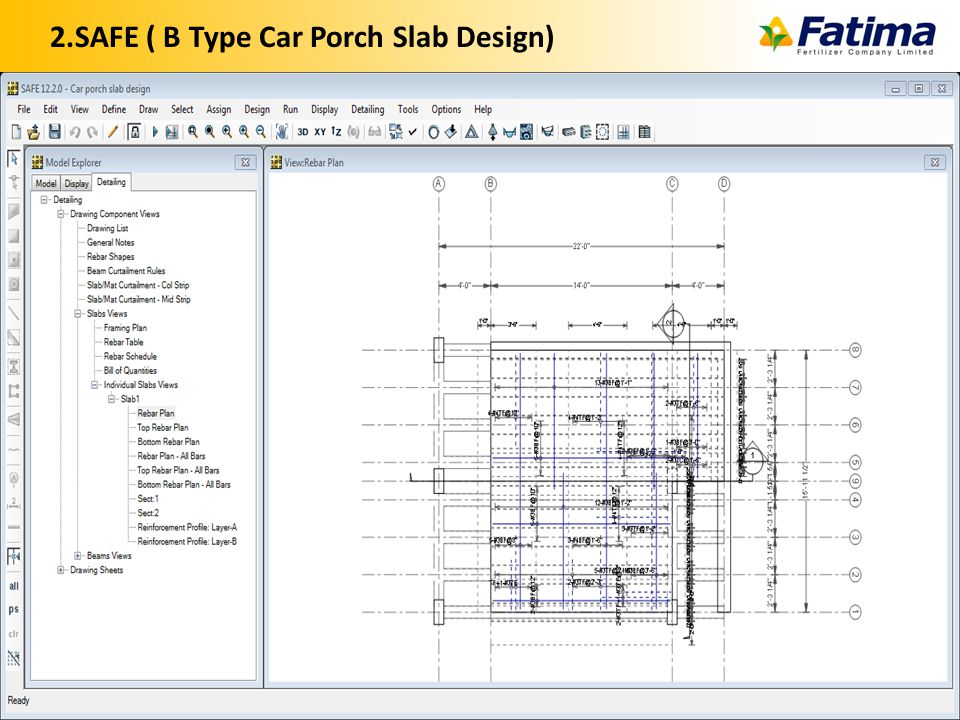Open Beam Curtailment Rules item
Image resolution: width=960 pixels, height=720 pixels.
126,271
